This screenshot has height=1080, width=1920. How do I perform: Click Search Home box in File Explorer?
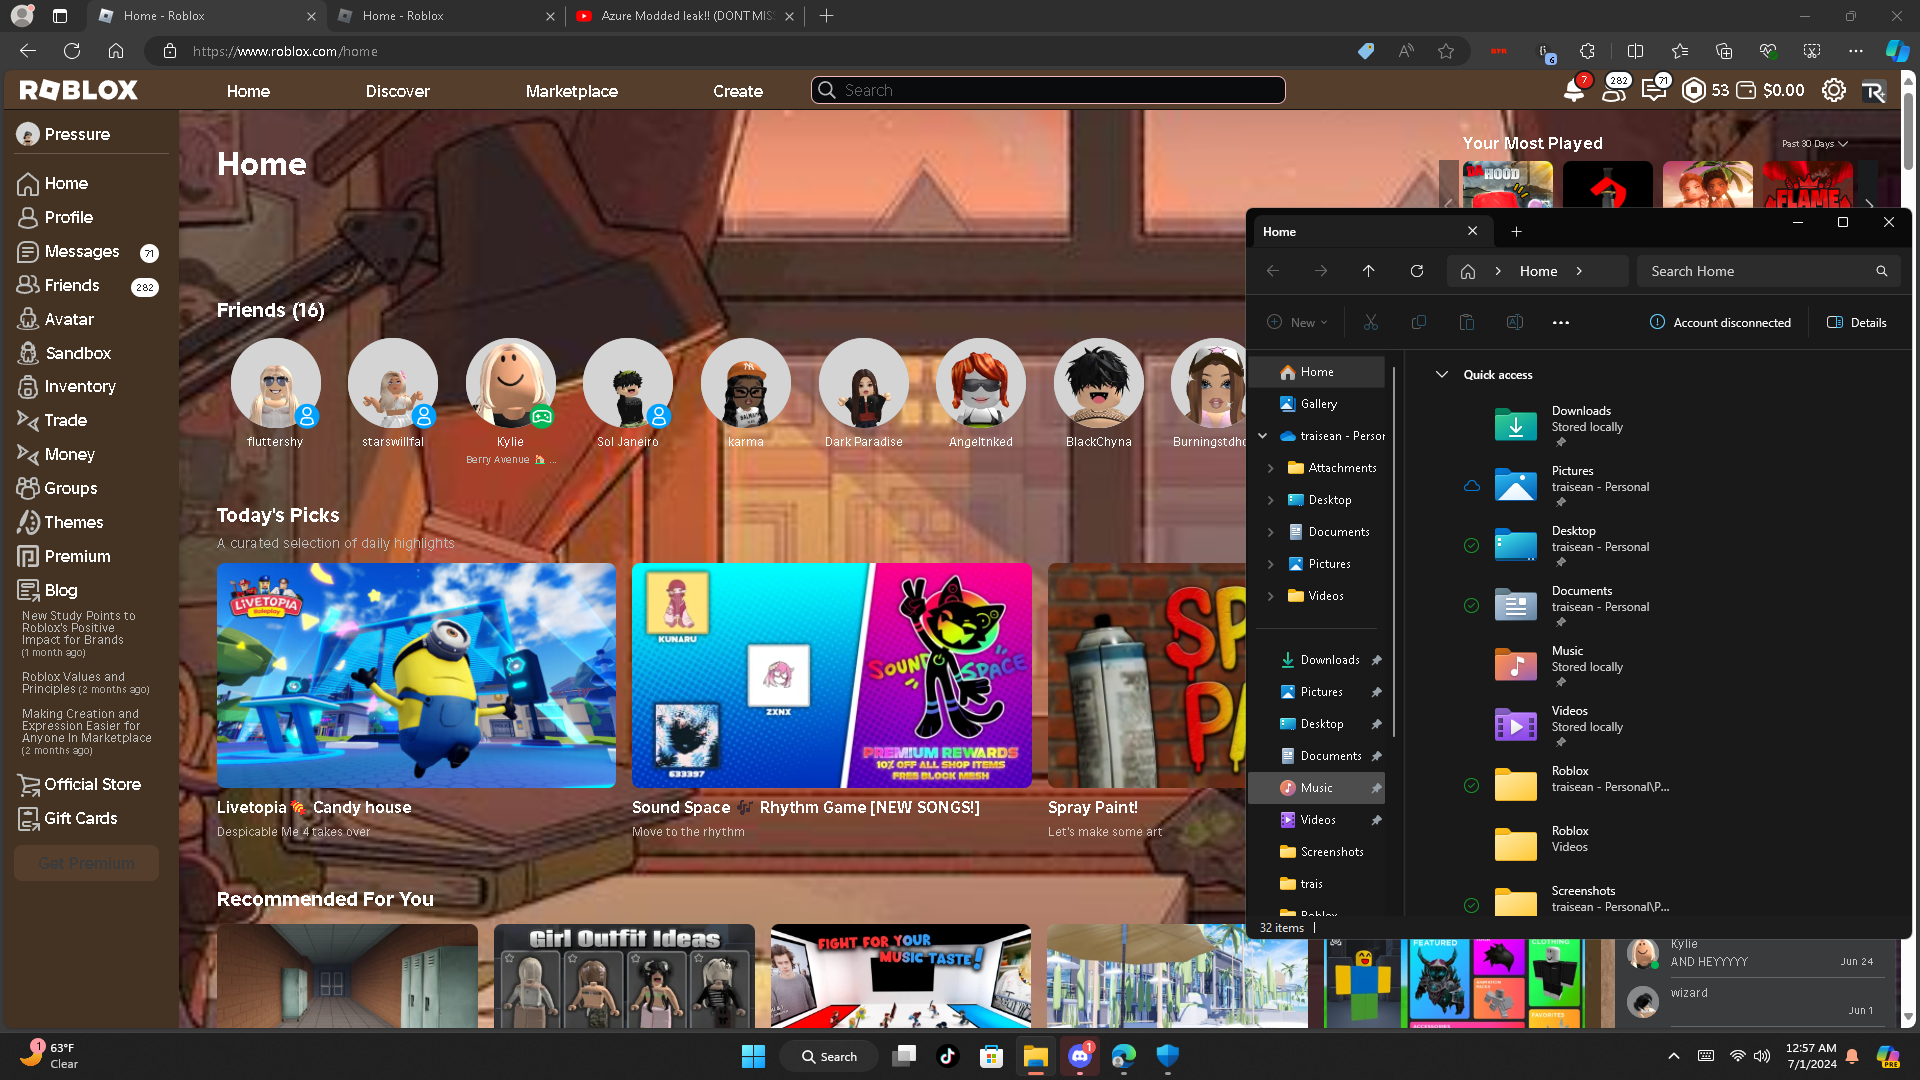point(1768,271)
